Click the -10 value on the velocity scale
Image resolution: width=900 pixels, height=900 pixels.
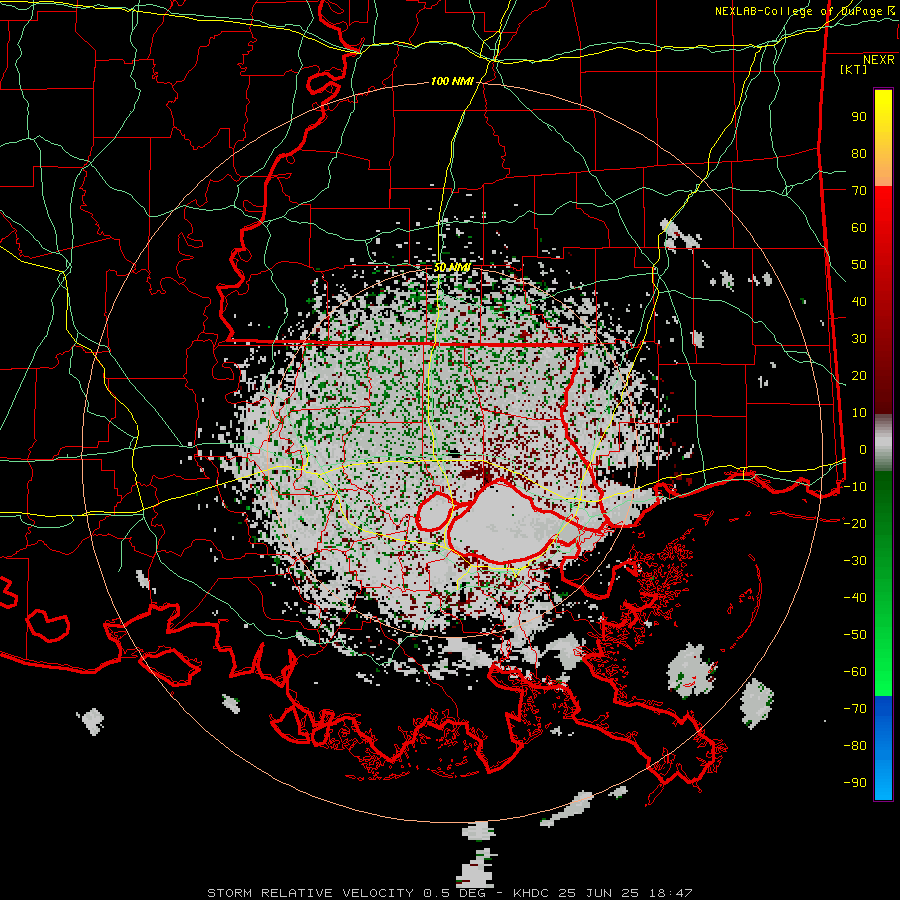(855, 487)
